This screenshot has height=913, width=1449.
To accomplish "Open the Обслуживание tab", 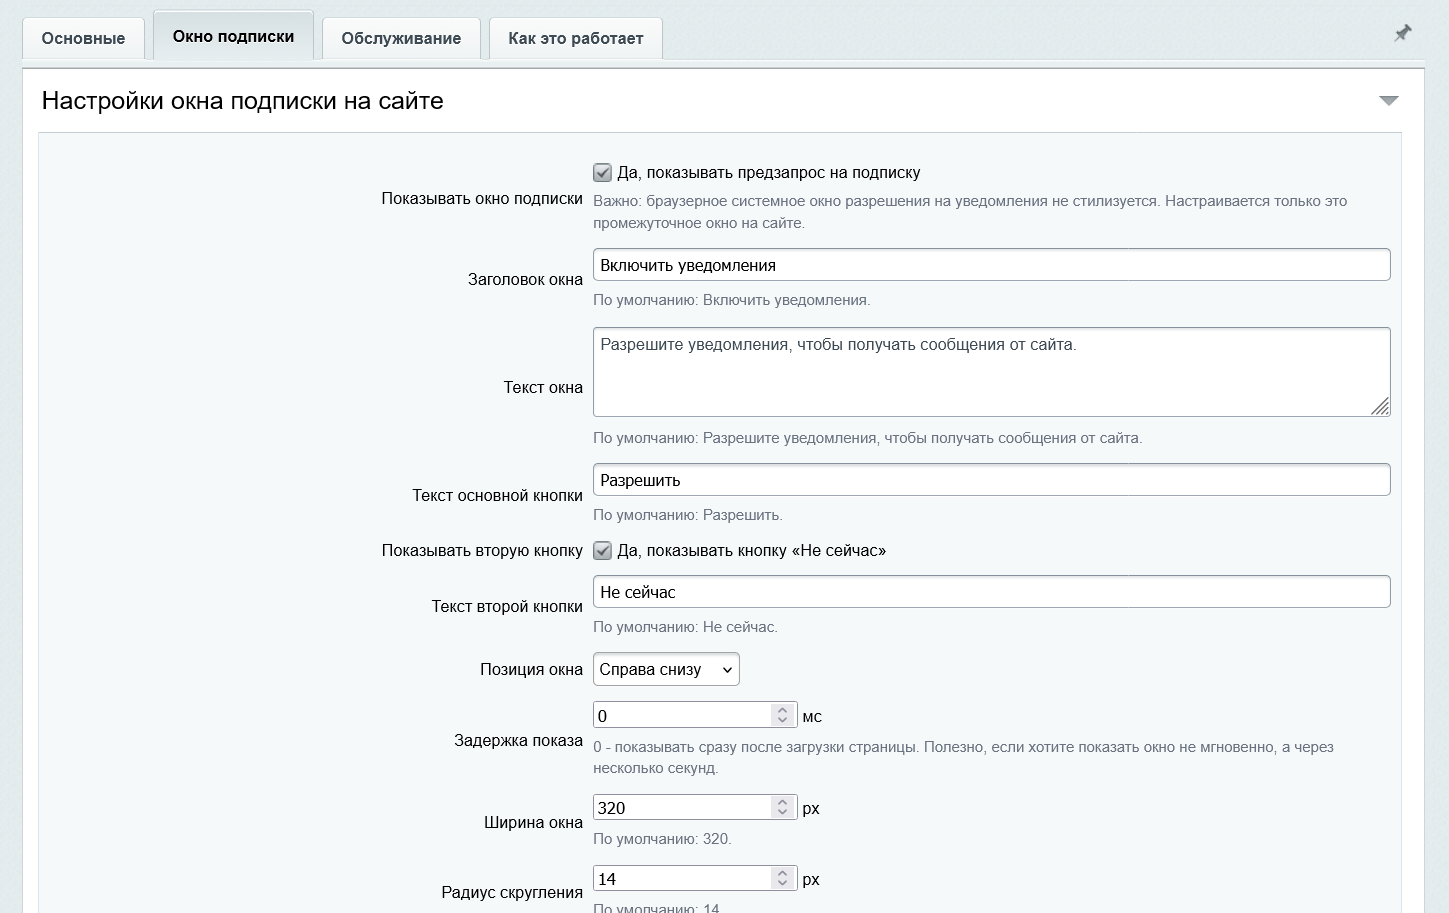I will point(401,38).
